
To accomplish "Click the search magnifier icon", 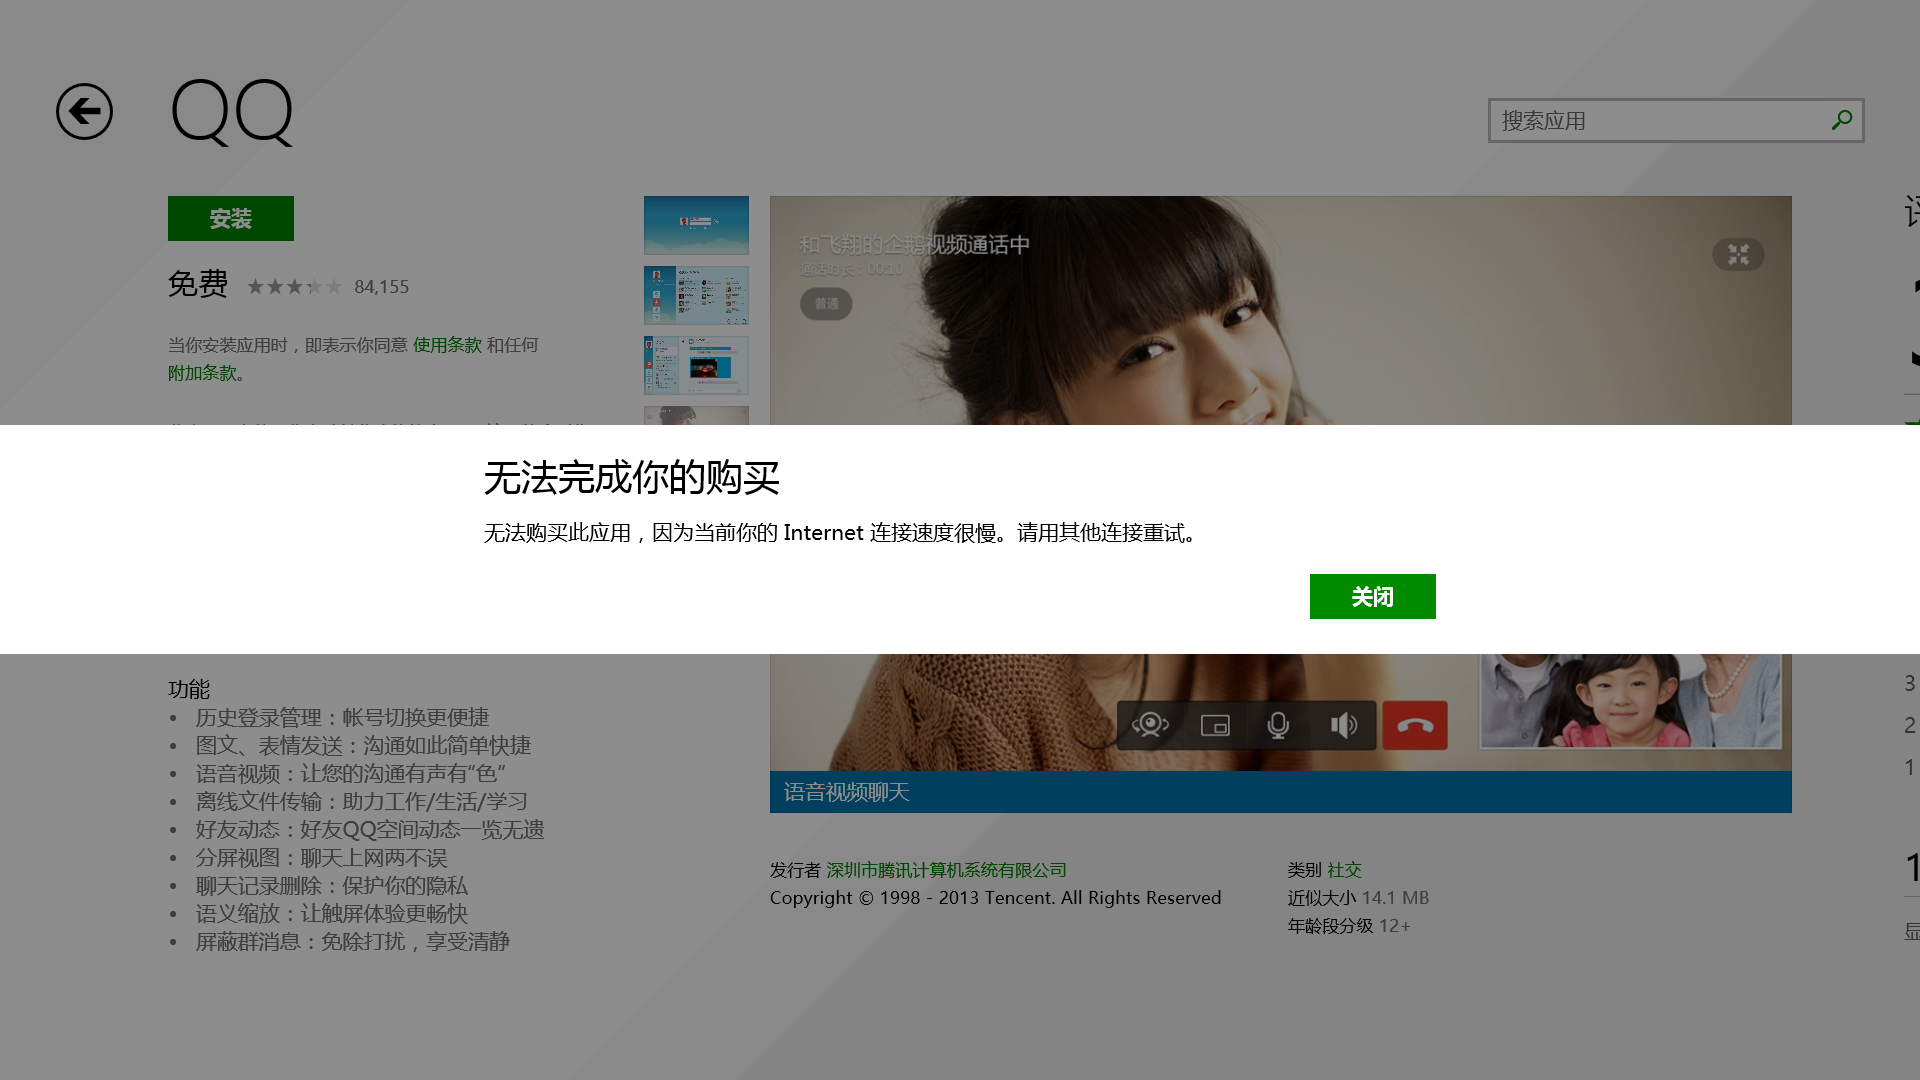I will coord(1841,120).
